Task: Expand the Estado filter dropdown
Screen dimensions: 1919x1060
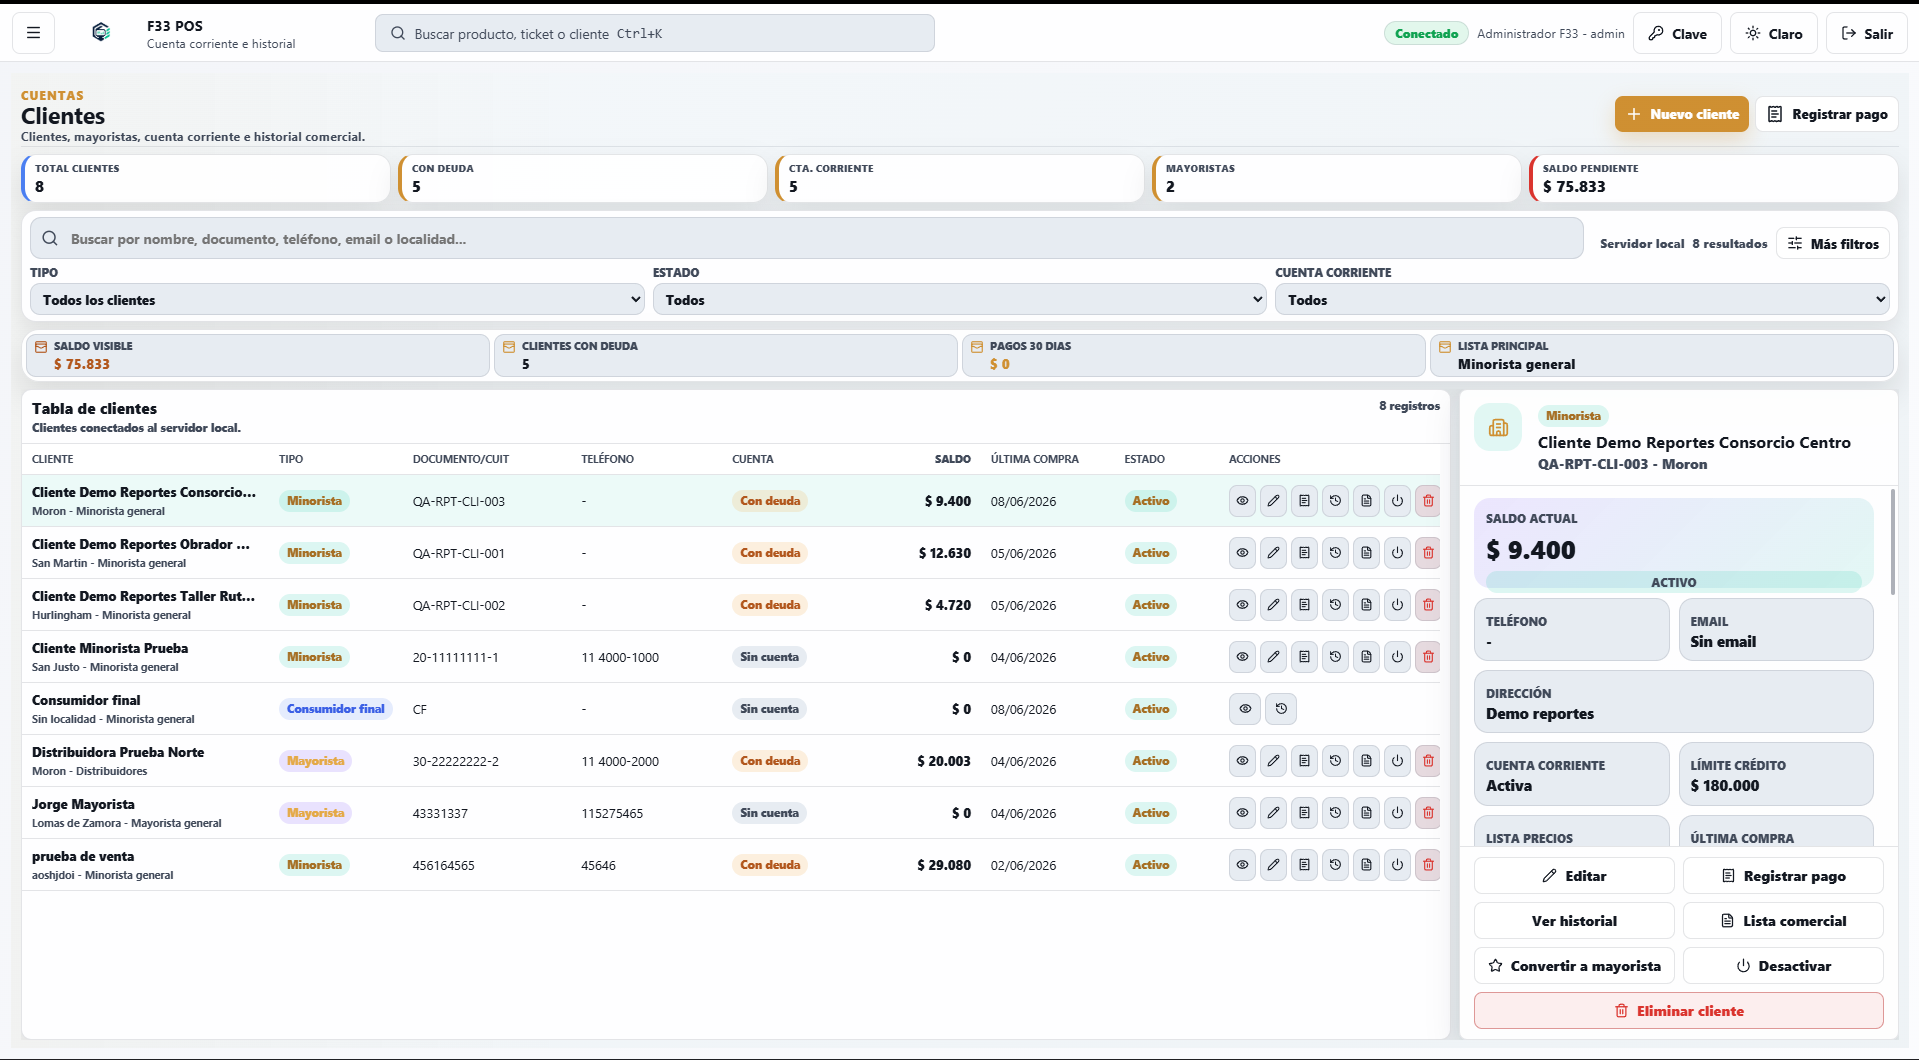Action: pyautogui.click(x=960, y=300)
